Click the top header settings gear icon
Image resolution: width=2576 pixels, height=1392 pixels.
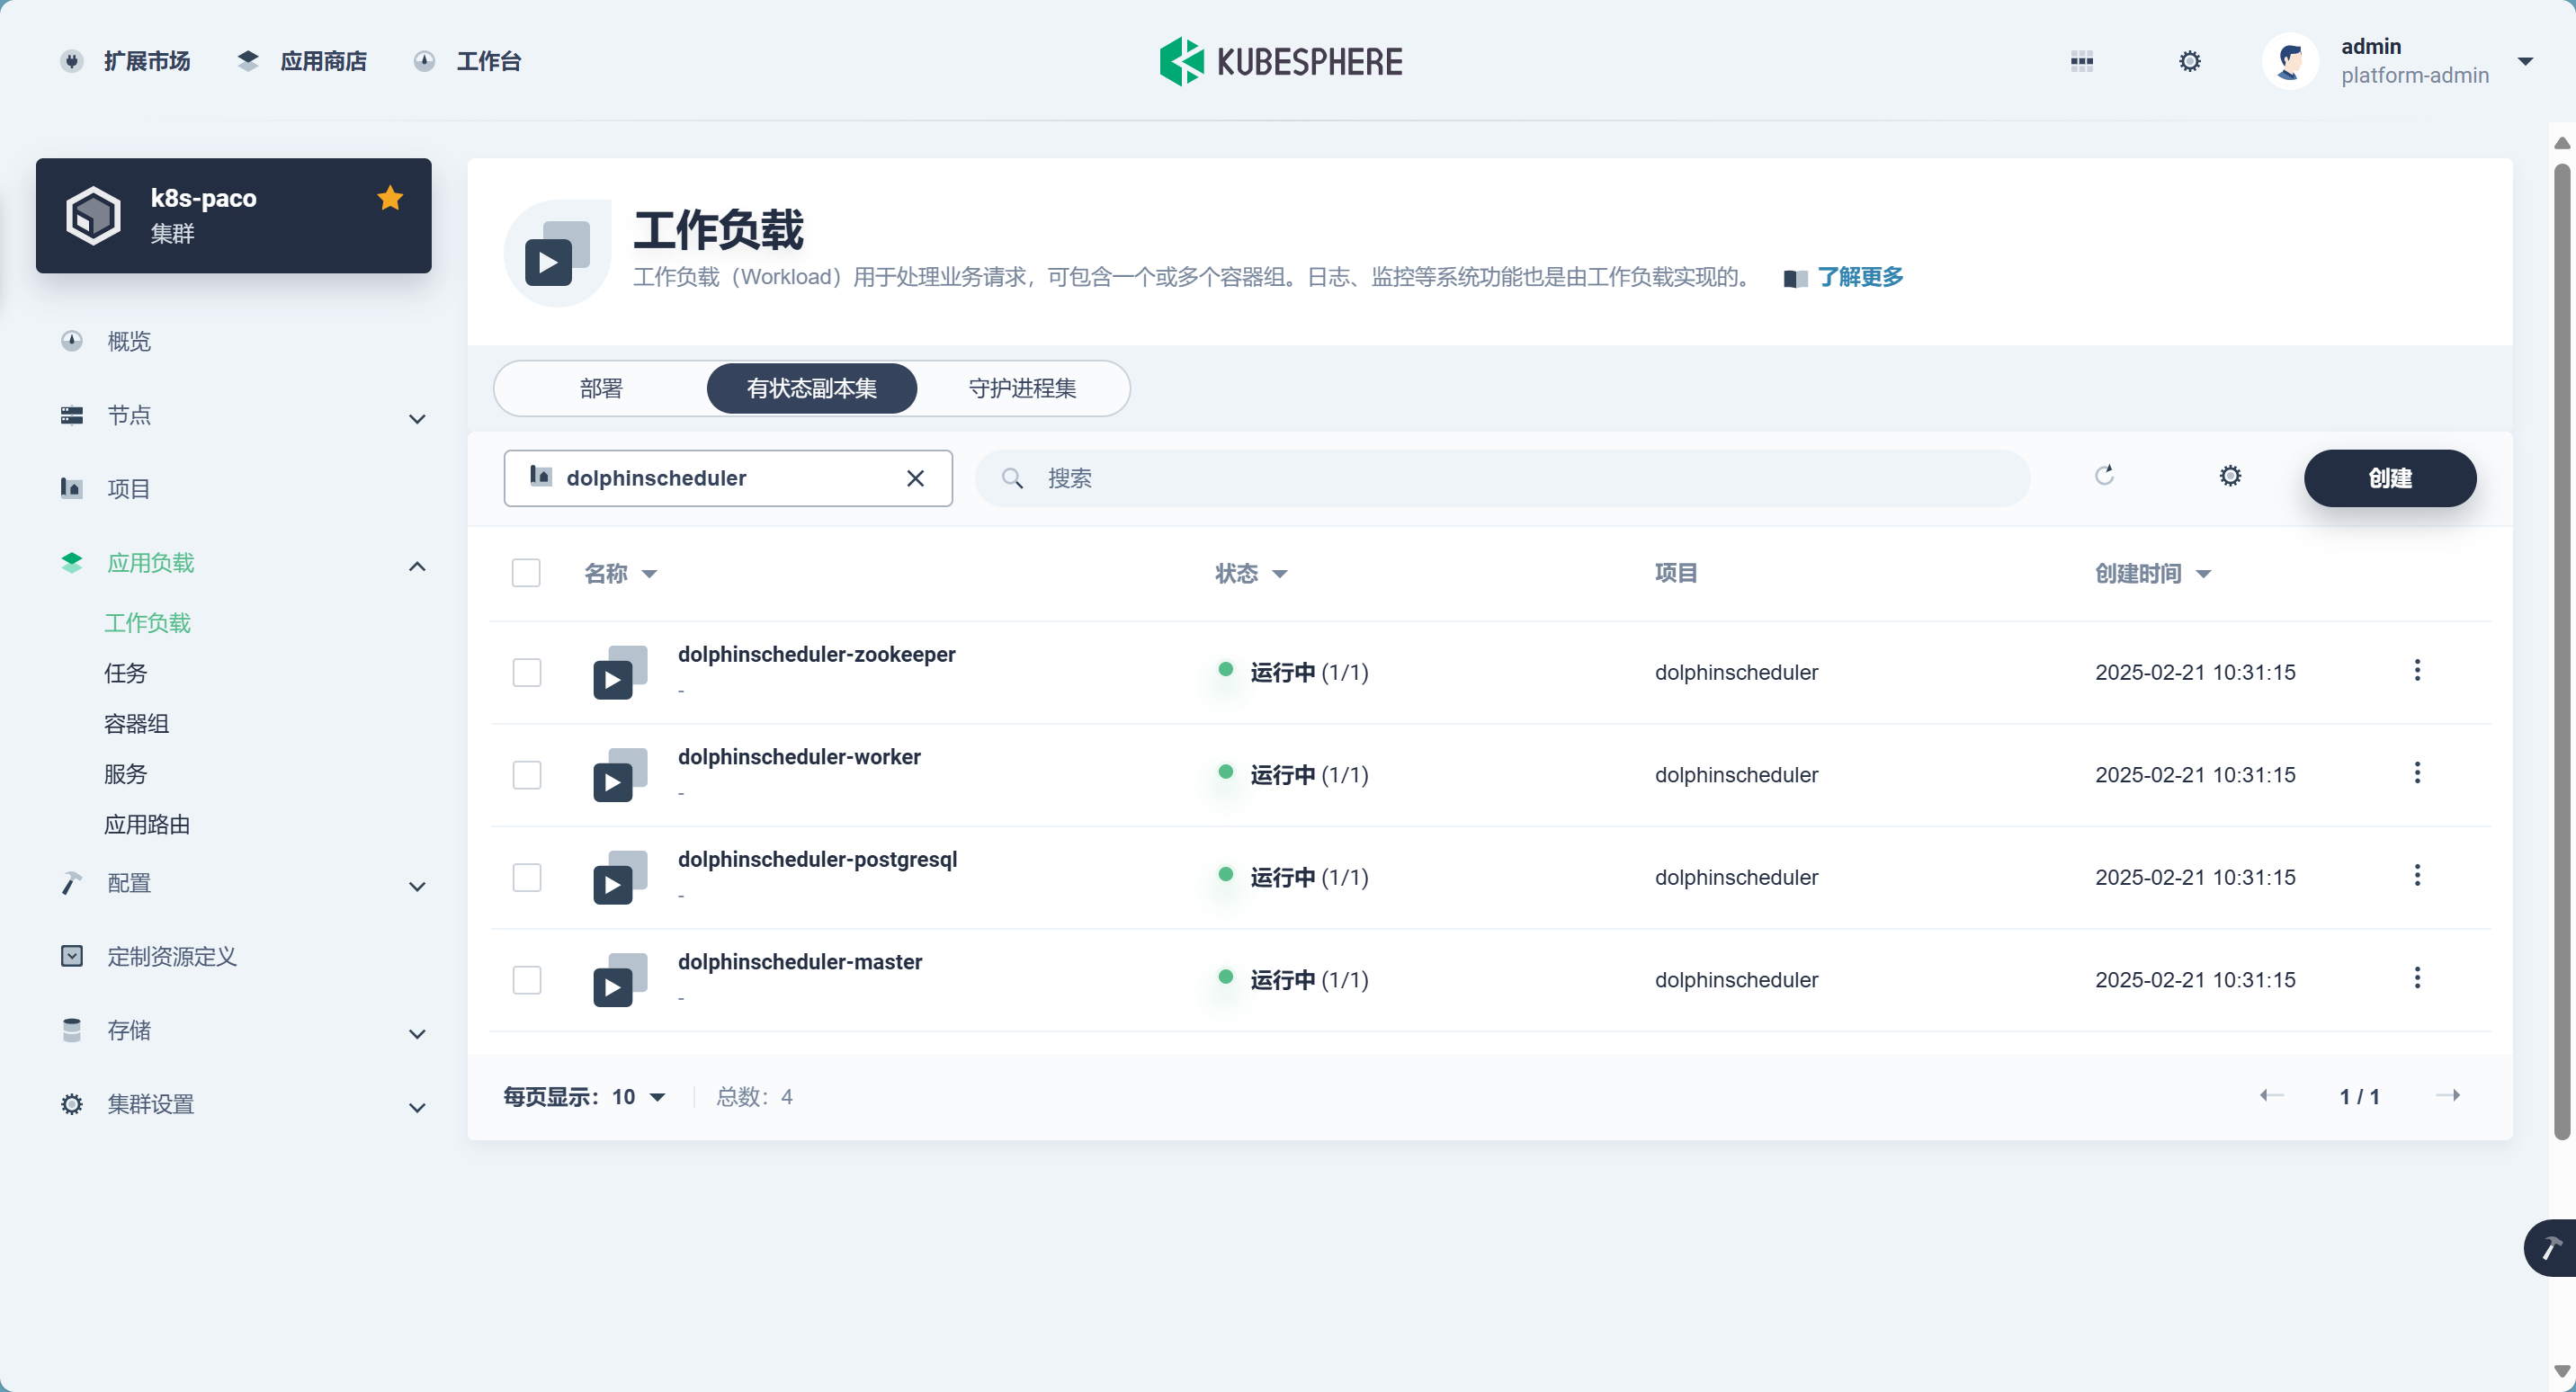pyautogui.click(x=2189, y=62)
